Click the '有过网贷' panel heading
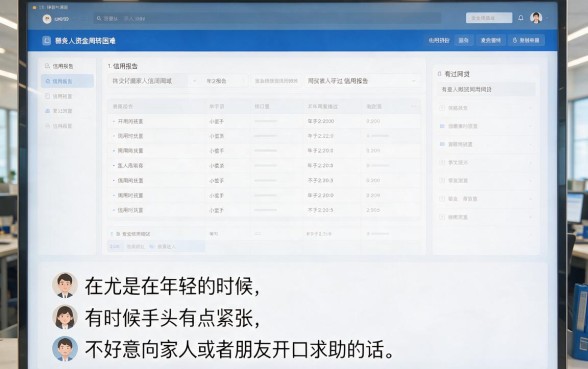This screenshot has width=588, height=369. [457, 74]
